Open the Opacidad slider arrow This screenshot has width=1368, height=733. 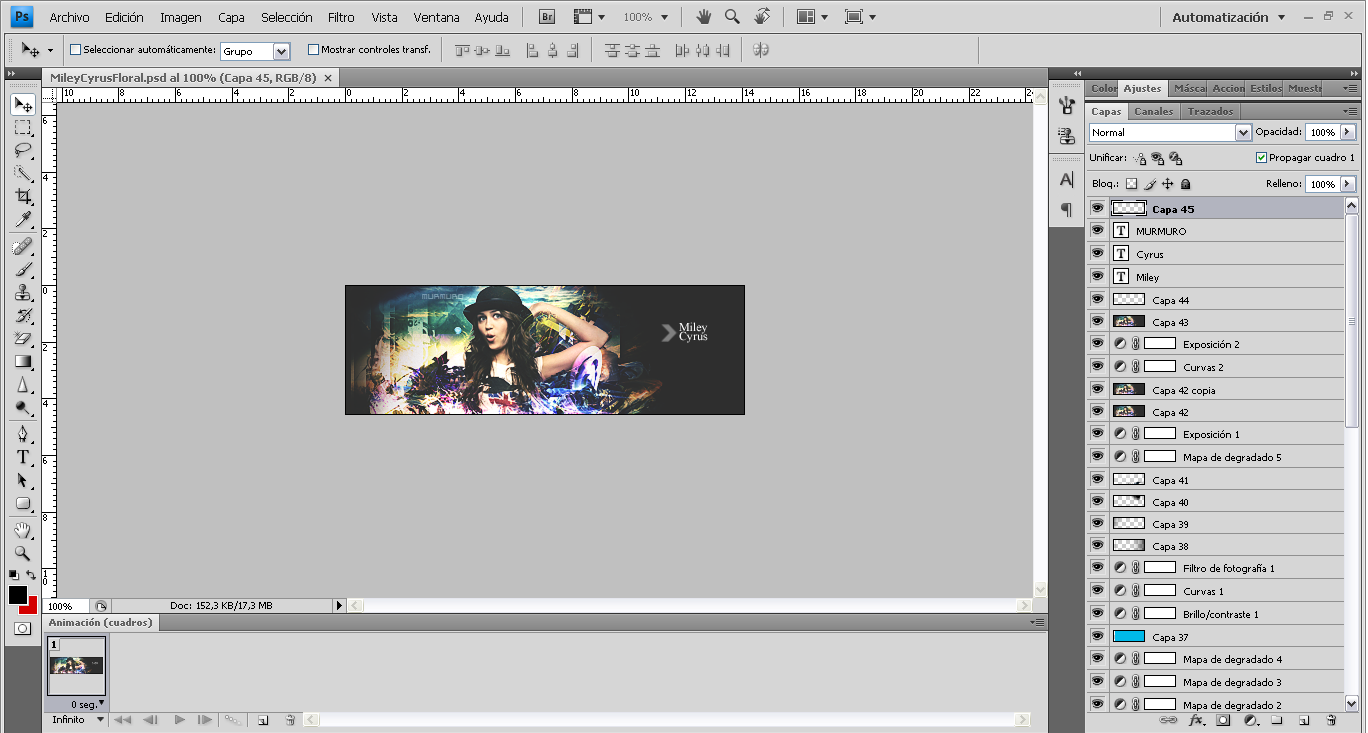tap(1347, 132)
